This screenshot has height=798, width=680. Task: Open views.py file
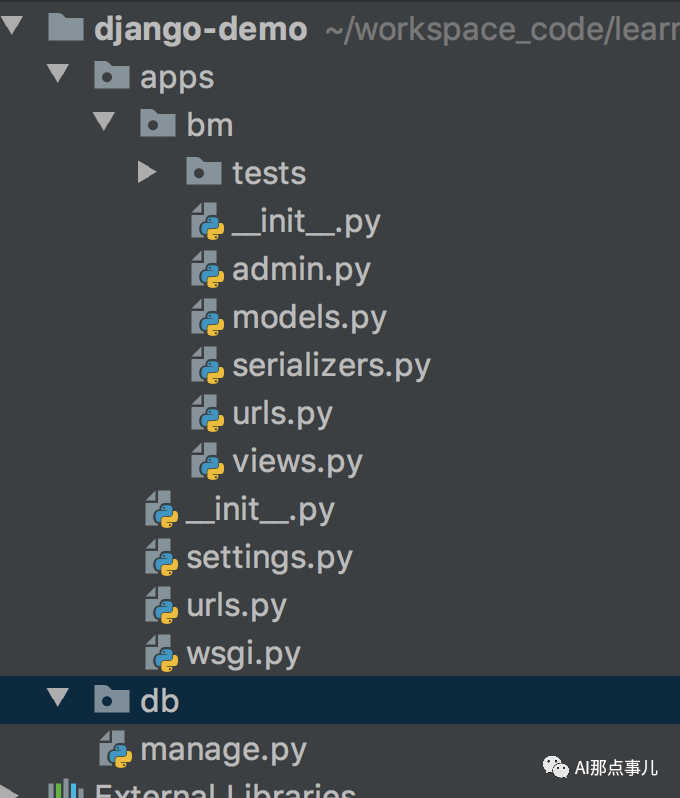point(297,463)
